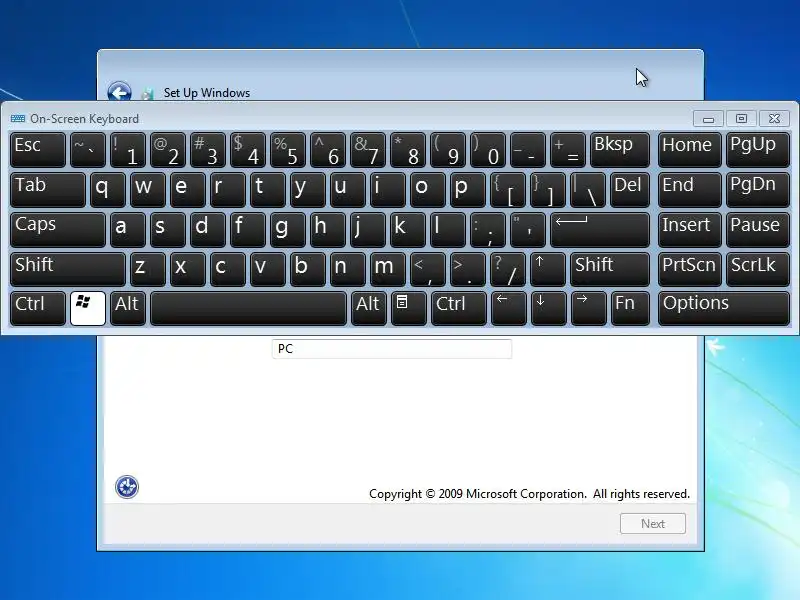This screenshot has width=800, height=600.
Task: Click the Home key
Action: [689, 150]
